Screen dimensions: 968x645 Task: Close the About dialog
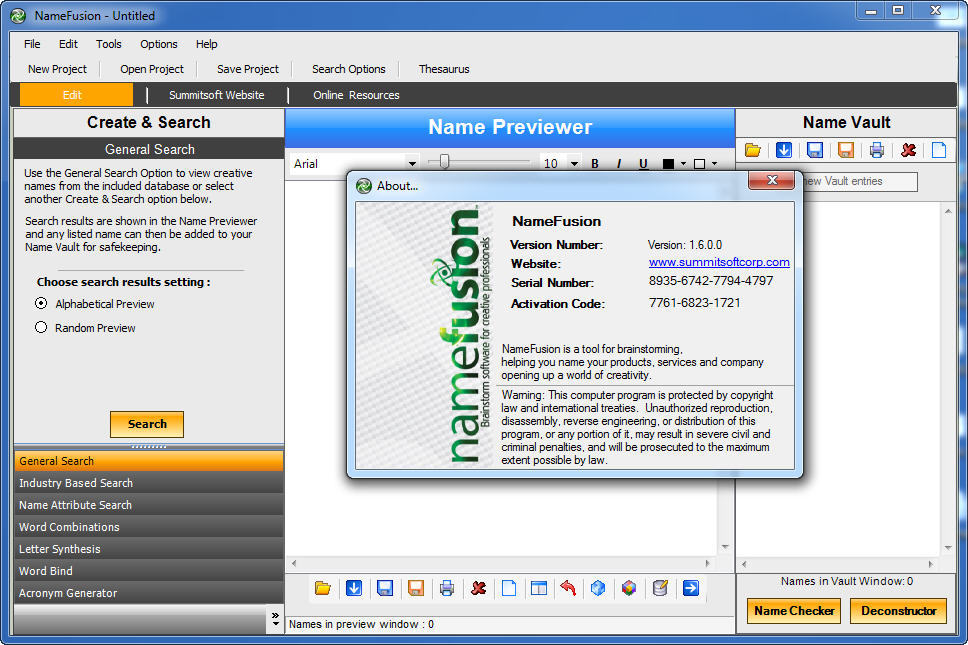[x=772, y=180]
